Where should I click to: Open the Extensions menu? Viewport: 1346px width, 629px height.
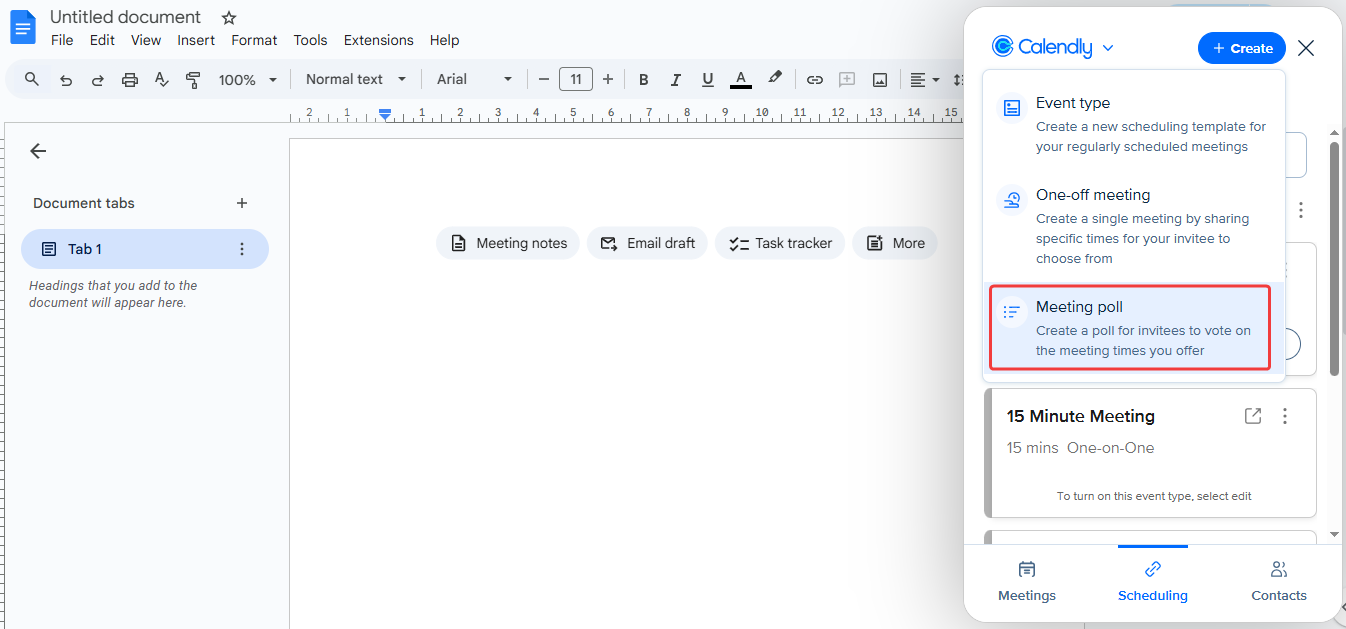(x=378, y=40)
